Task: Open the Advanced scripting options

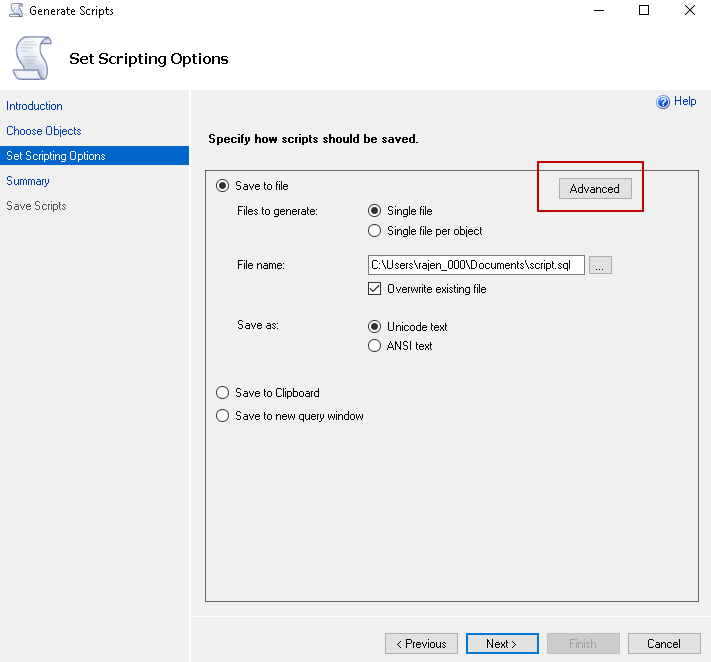Action: [x=595, y=189]
